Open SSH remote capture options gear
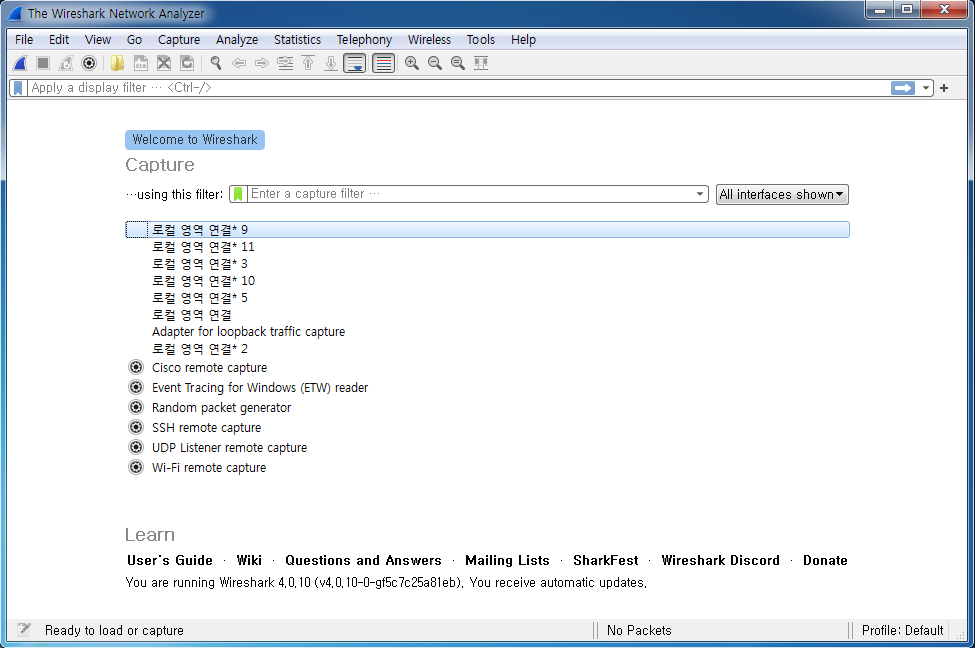The width and height of the screenshot is (975, 648). (136, 427)
